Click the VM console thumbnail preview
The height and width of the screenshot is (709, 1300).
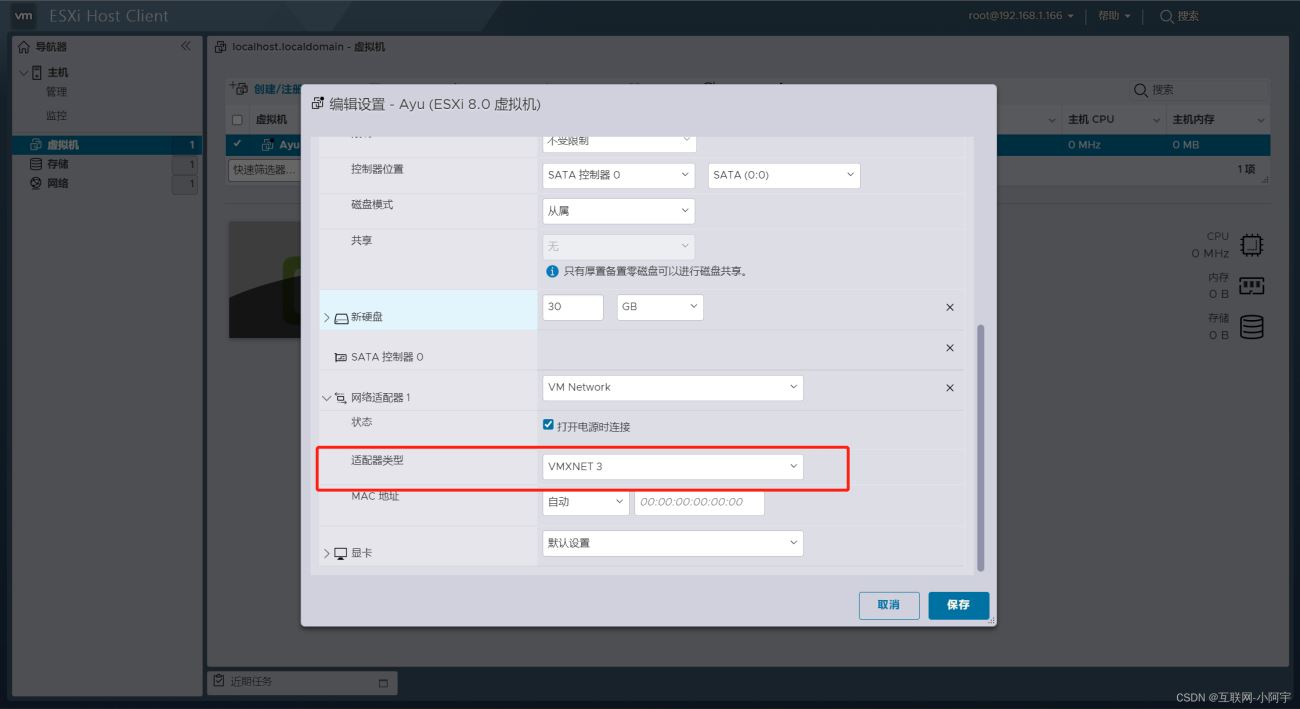265,280
